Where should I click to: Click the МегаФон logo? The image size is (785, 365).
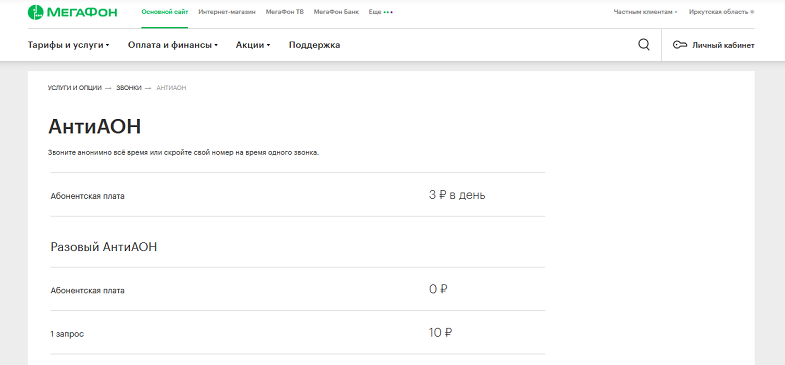72,12
